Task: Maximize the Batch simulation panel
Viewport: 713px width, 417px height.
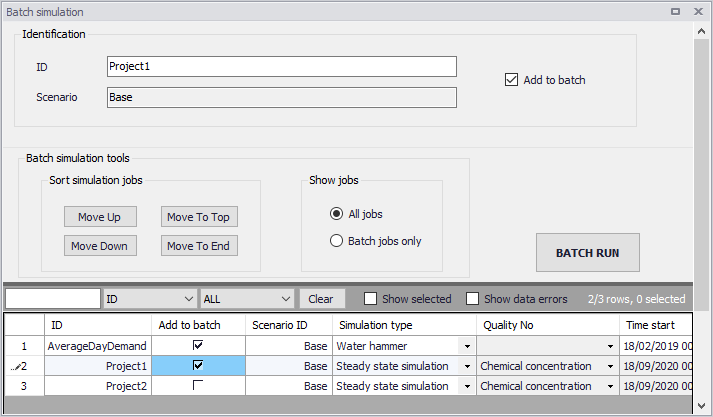Action: 676,12
